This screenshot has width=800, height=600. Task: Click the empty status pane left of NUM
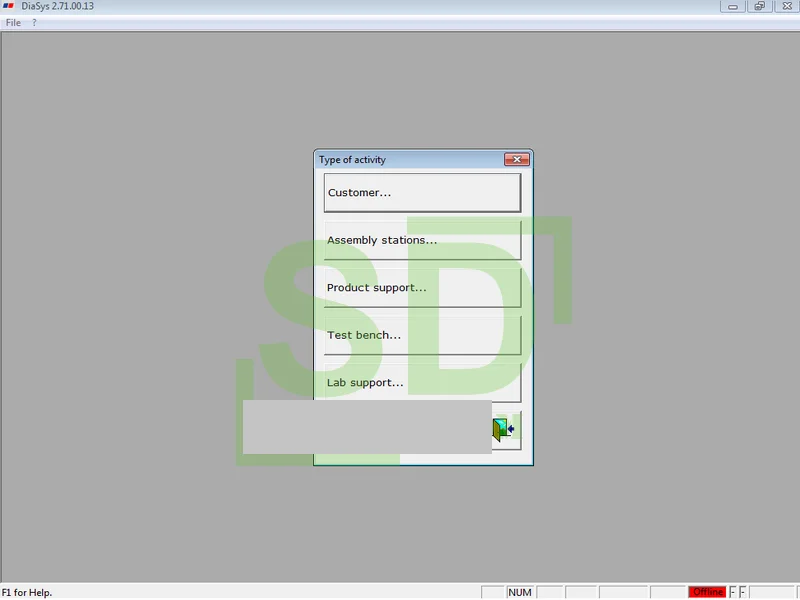[492, 592]
